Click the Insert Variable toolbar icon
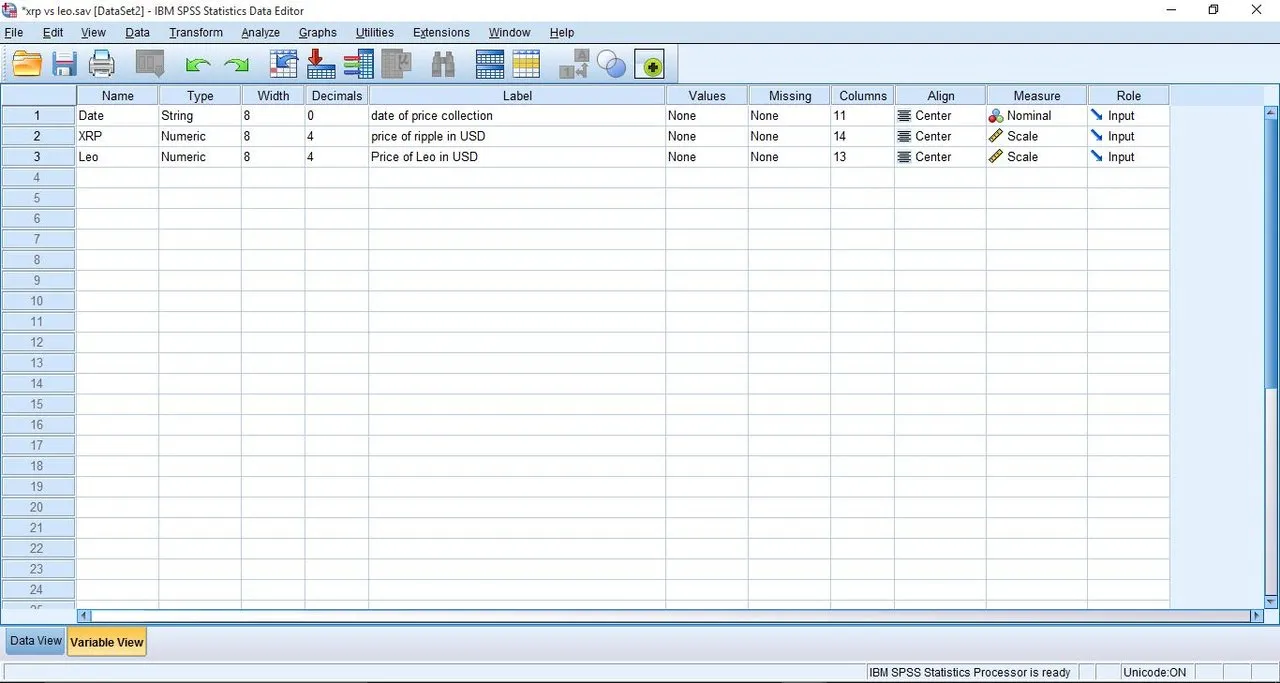Viewport: 1280px width, 683px height. click(526, 65)
